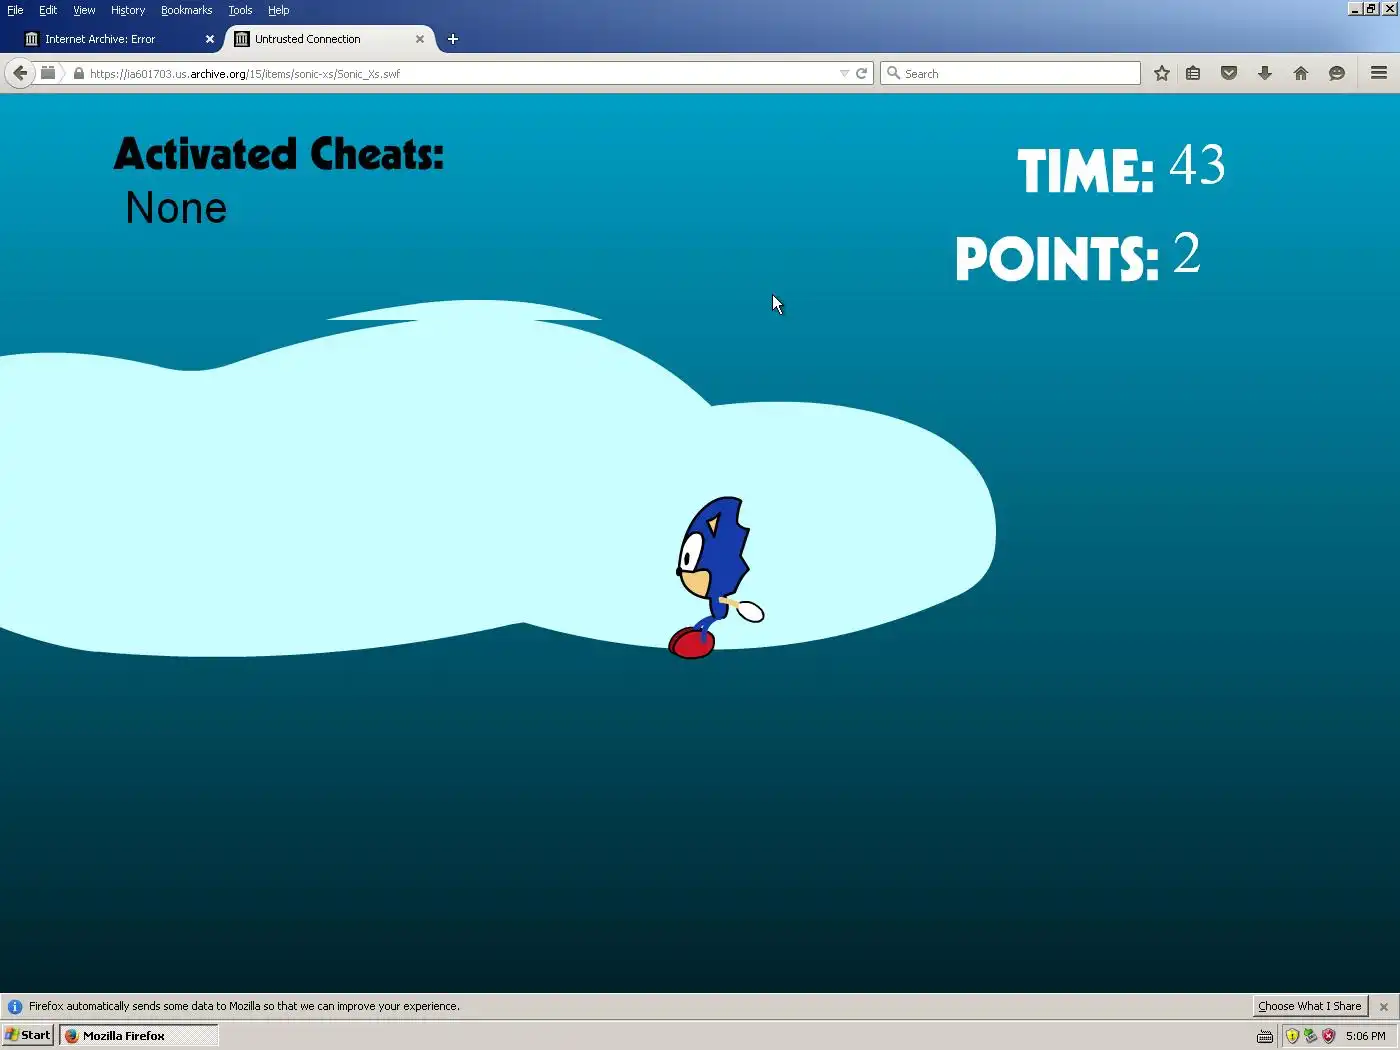Go back with the browser back arrow

point(20,73)
